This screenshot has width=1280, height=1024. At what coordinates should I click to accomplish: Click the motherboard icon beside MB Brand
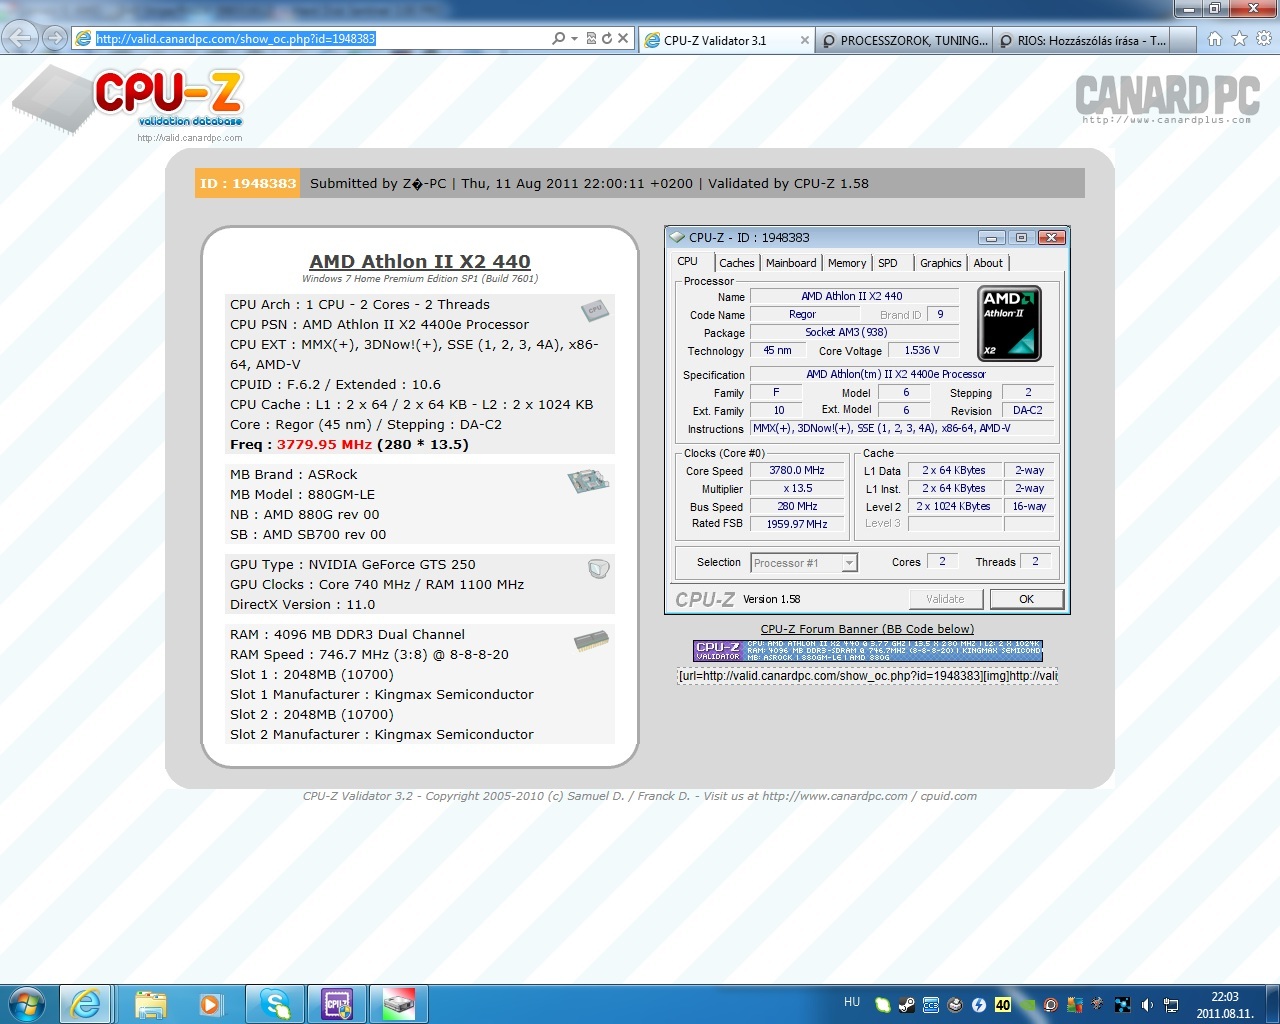coord(589,481)
